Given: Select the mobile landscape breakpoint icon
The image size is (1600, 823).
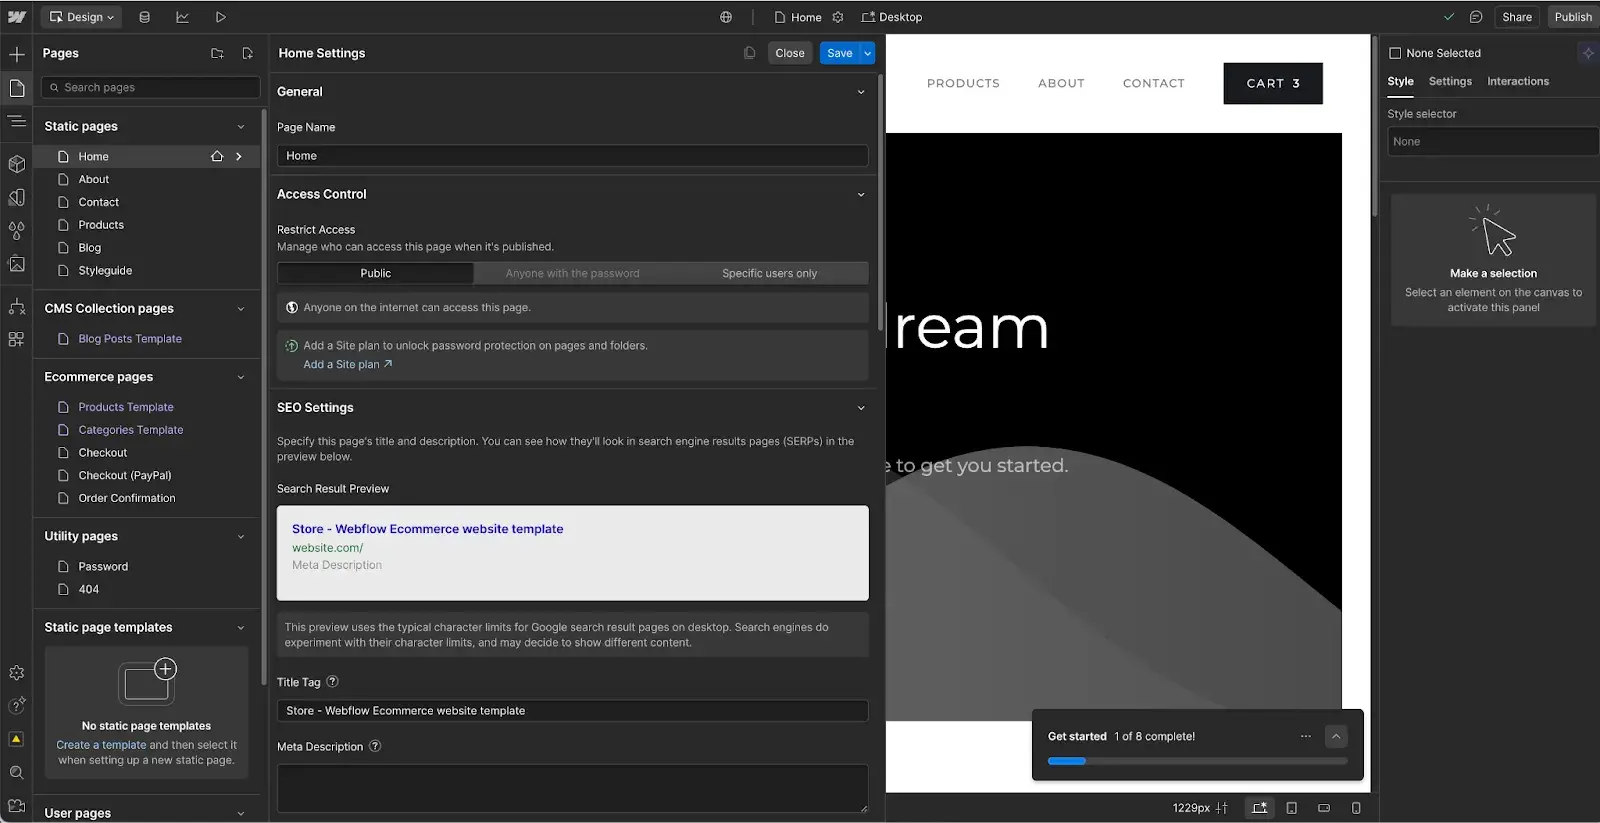Looking at the screenshot, I should (1324, 808).
